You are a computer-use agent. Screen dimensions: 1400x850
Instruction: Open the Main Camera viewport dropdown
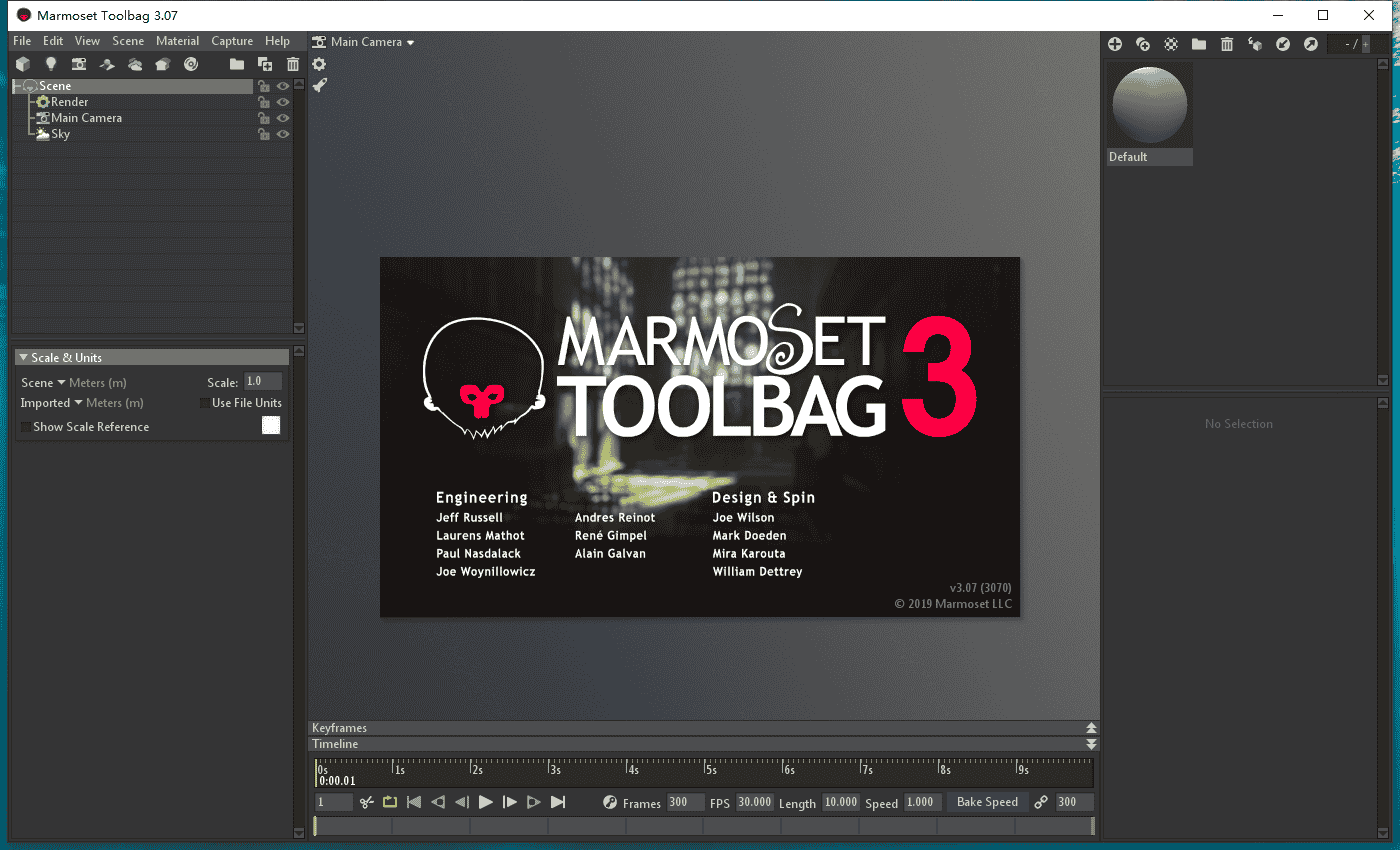(363, 42)
